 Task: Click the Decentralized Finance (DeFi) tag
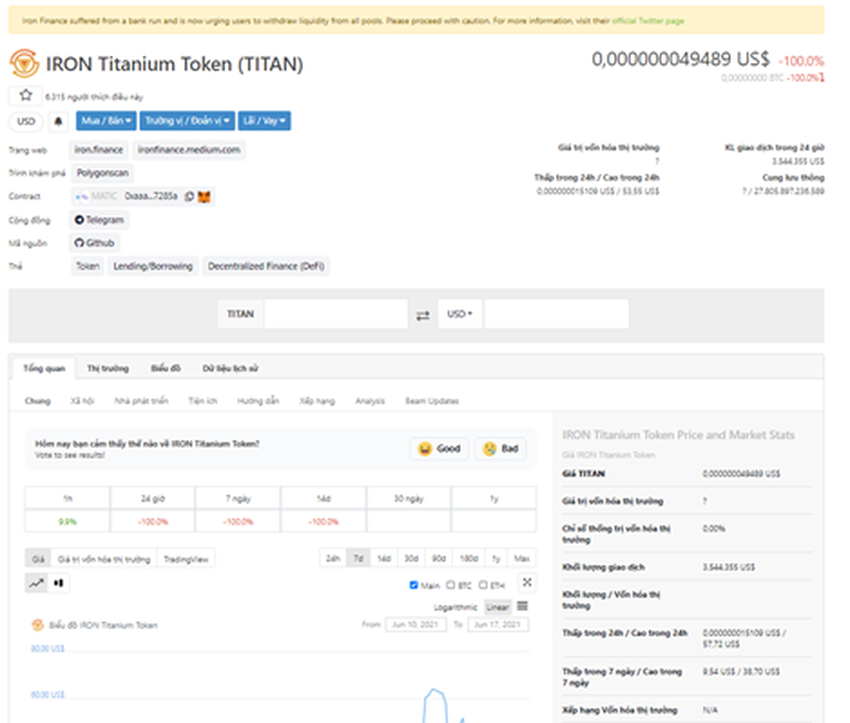click(x=266, y=266)
